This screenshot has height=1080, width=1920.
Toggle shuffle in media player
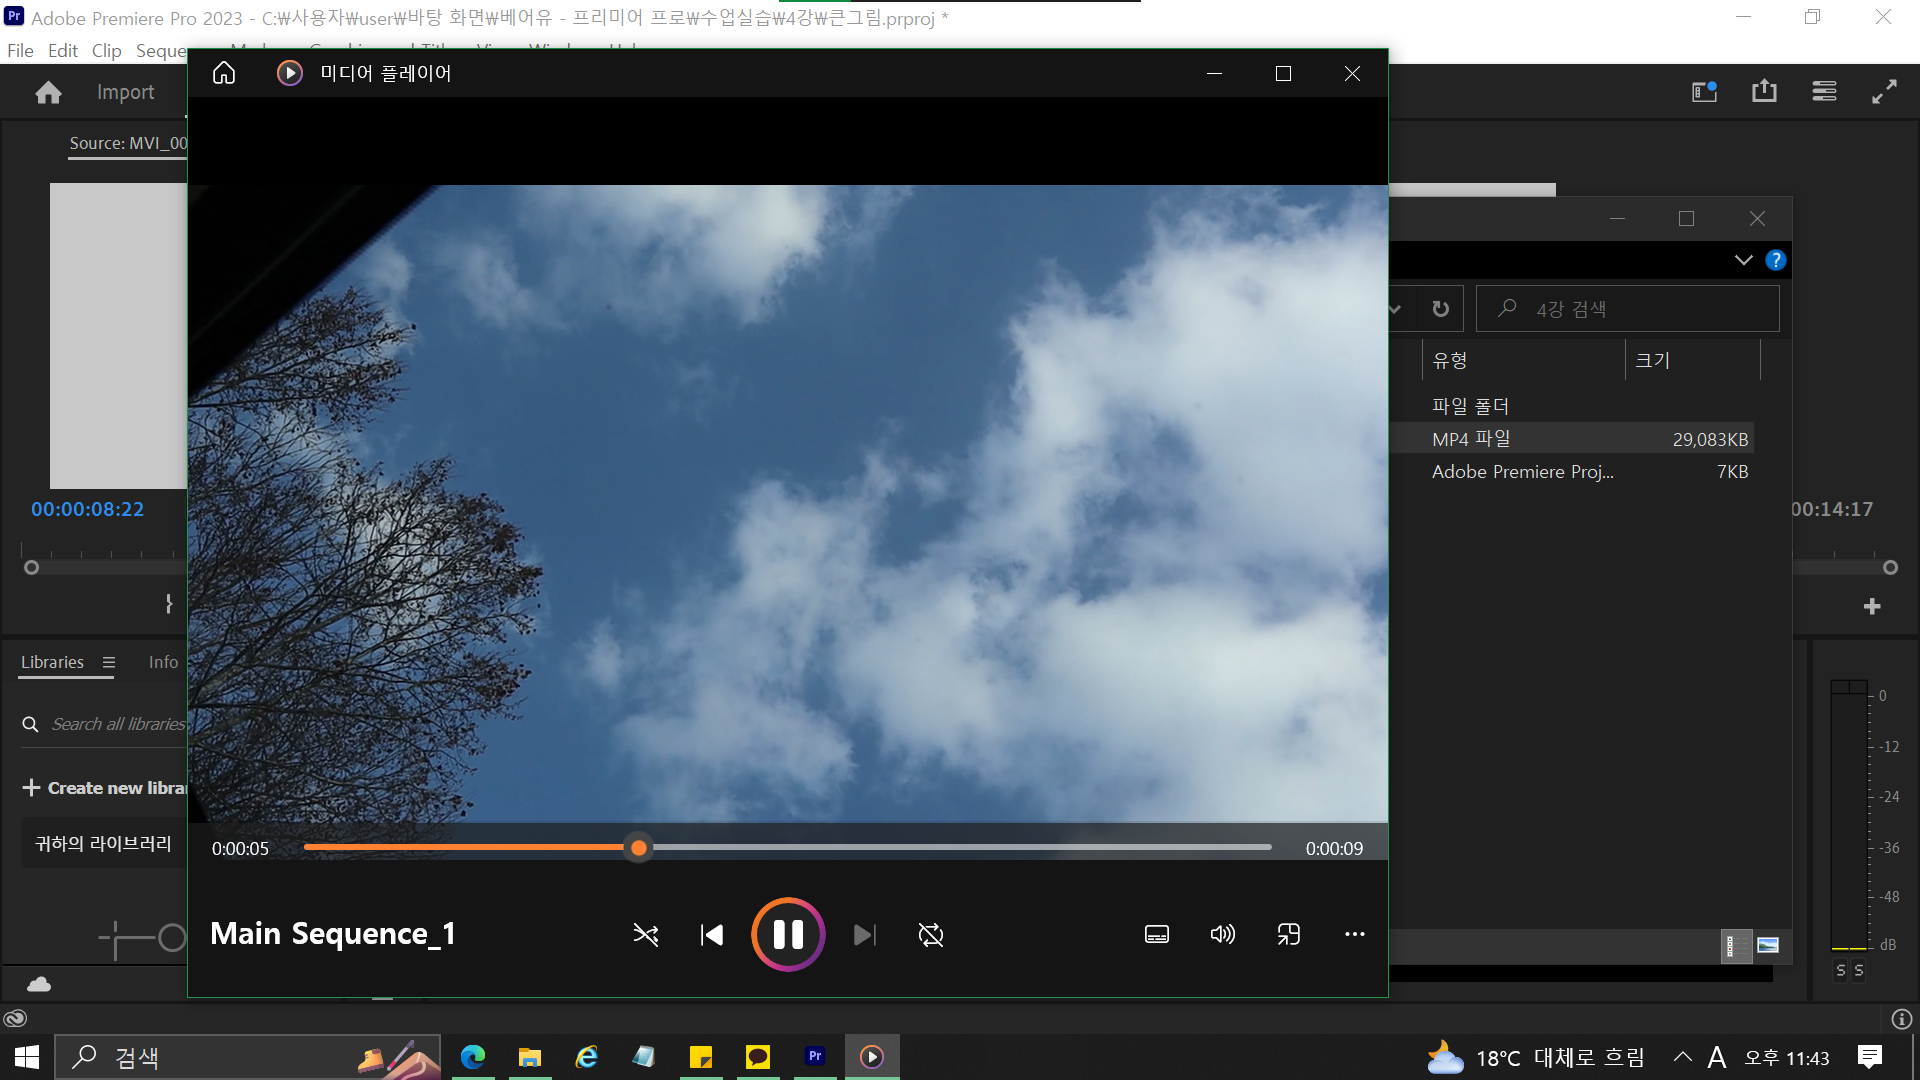point(646,935)
